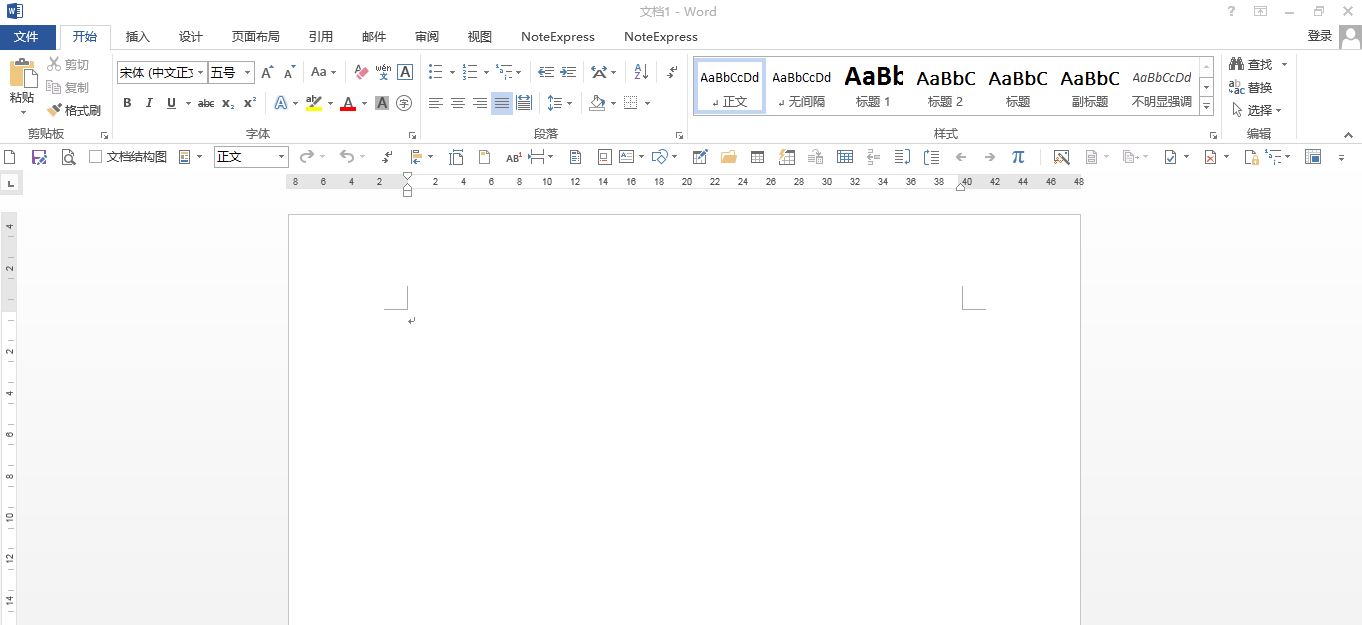Apply italic formatting

click(x=149, y=103)
